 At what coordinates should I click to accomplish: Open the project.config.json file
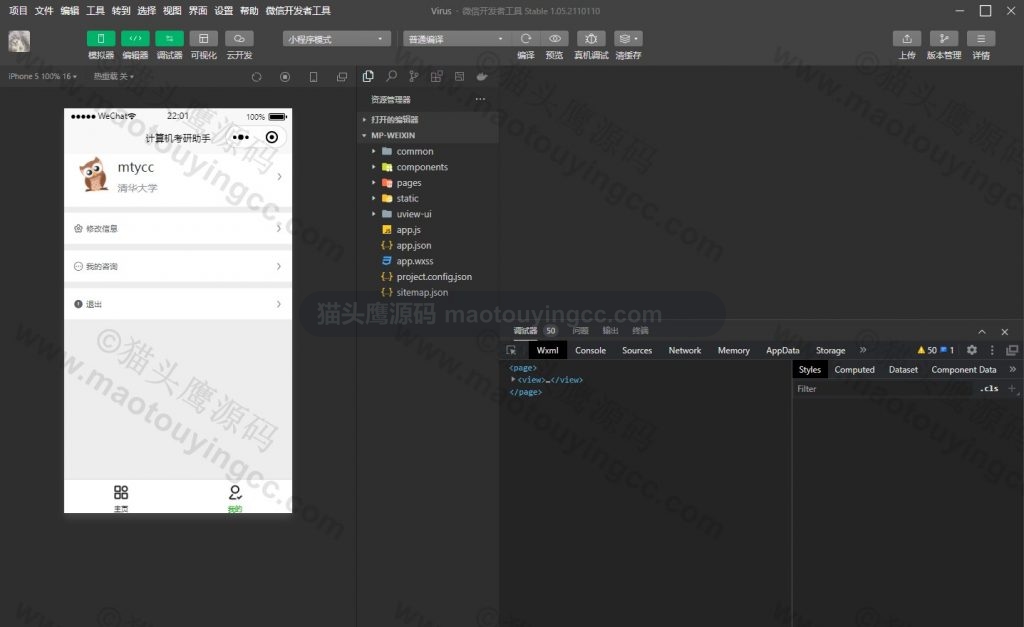pyautogui.click(x=428, y=276)
